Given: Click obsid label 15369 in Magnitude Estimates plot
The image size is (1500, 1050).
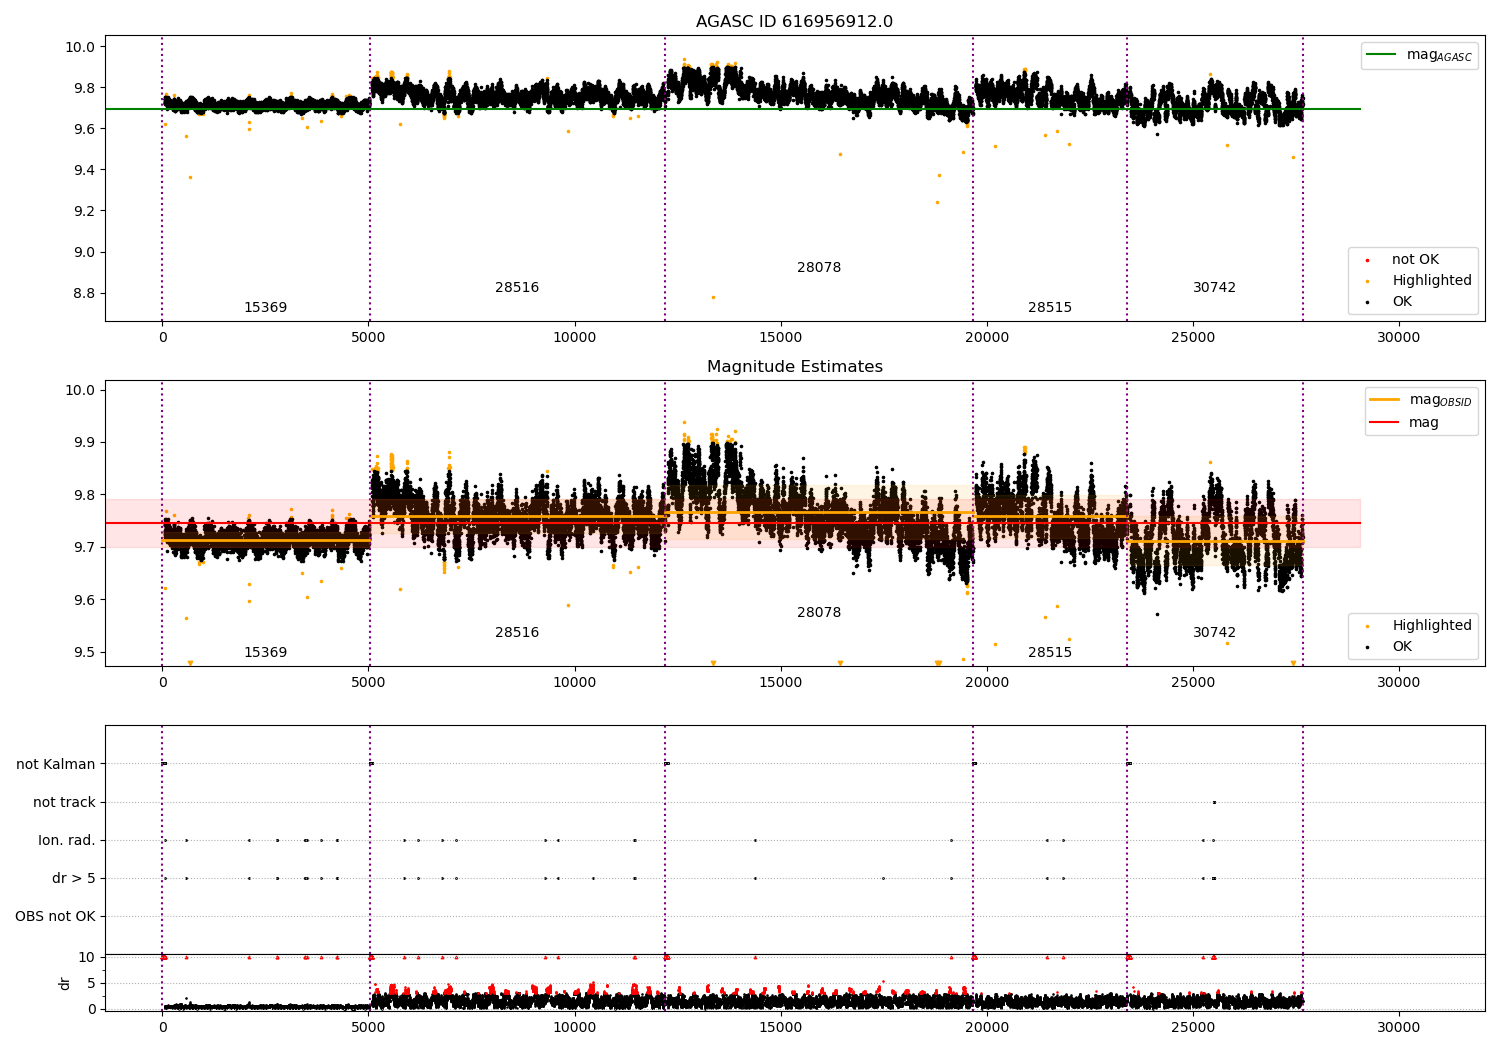Looking at the screenshot, I should (265, 653).
